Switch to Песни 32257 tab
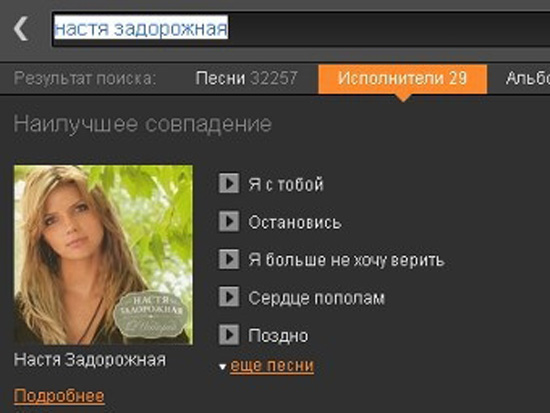The width and height of the screenshot is (550, 413). pyautogui.click(x=247, y=78)
